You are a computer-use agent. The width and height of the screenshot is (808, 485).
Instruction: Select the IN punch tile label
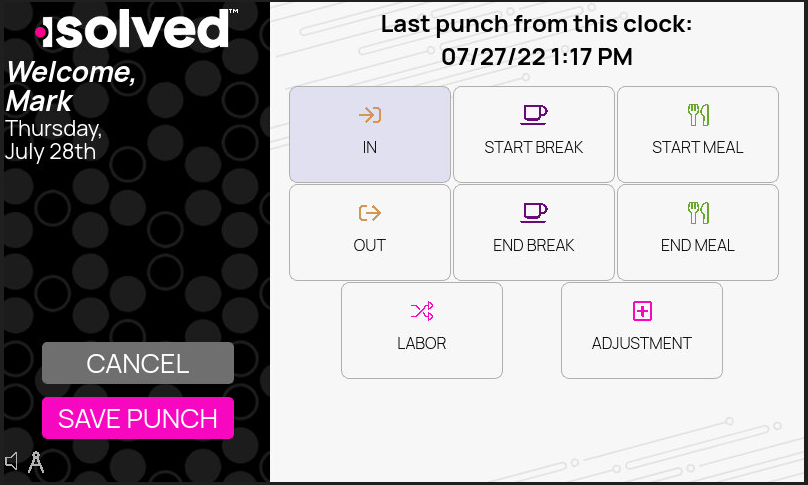(x=370, y=147)
